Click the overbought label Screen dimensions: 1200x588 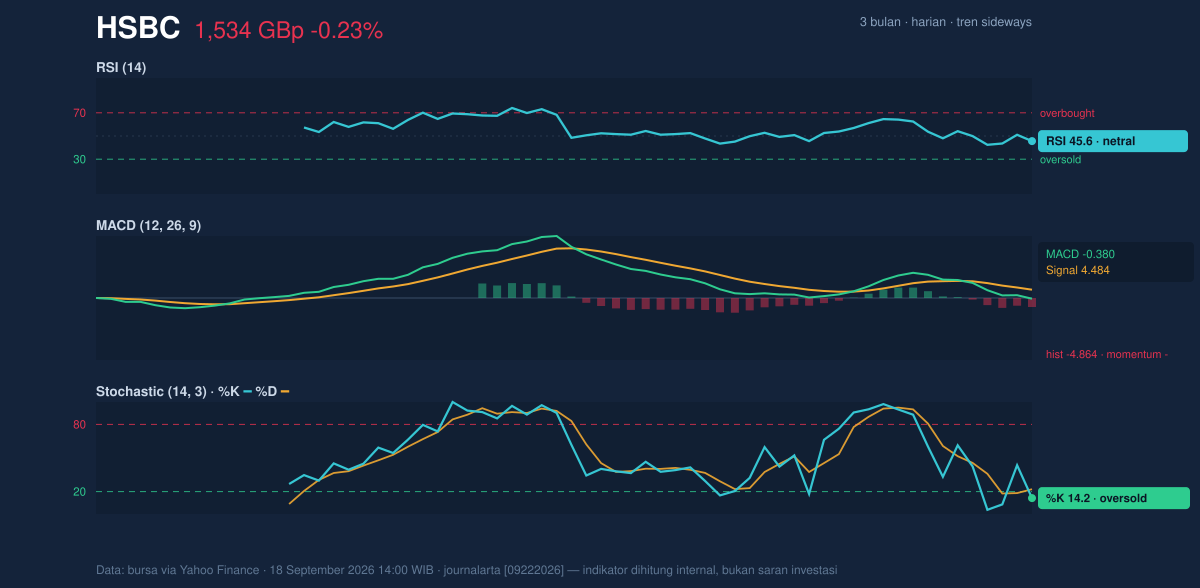pyautogui.click(x=1067, y=113)
